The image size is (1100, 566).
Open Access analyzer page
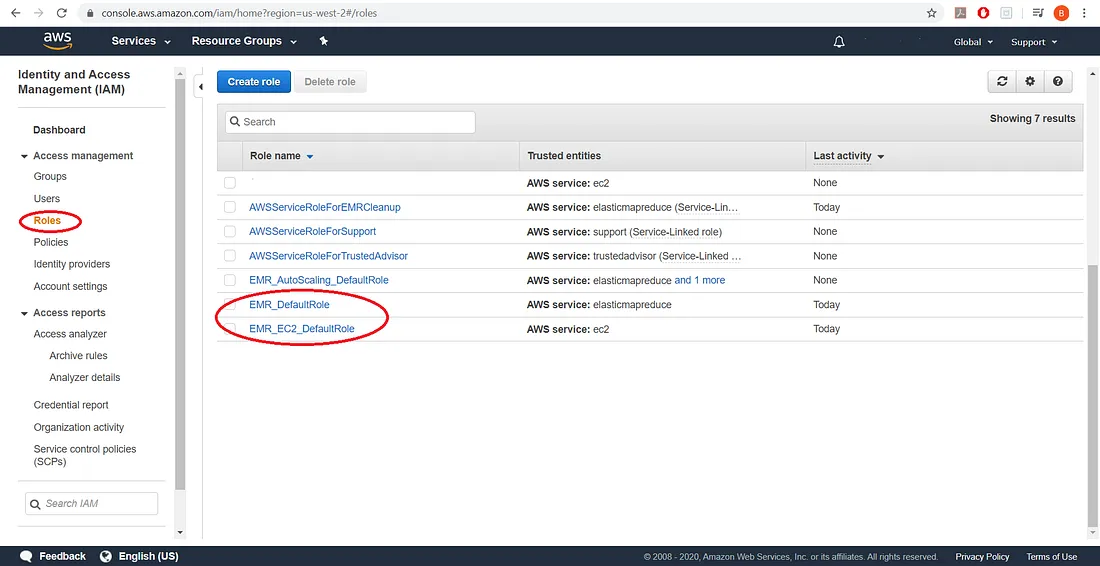70,334
